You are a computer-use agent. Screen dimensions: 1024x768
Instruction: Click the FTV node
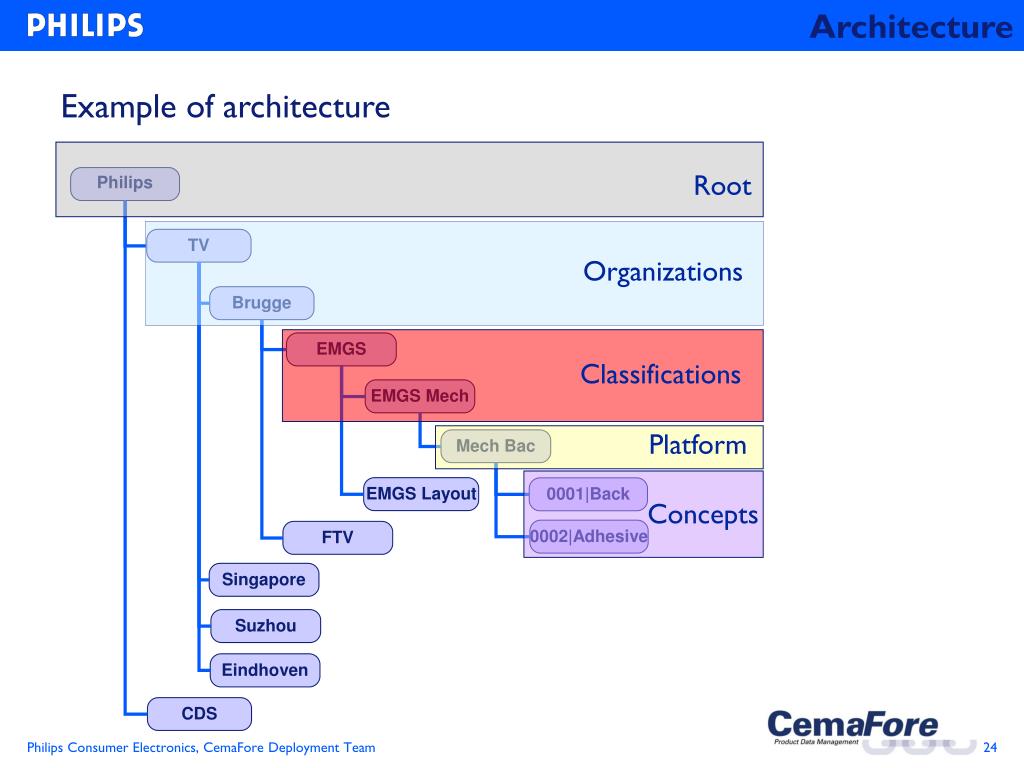click(x=338, y=538)
